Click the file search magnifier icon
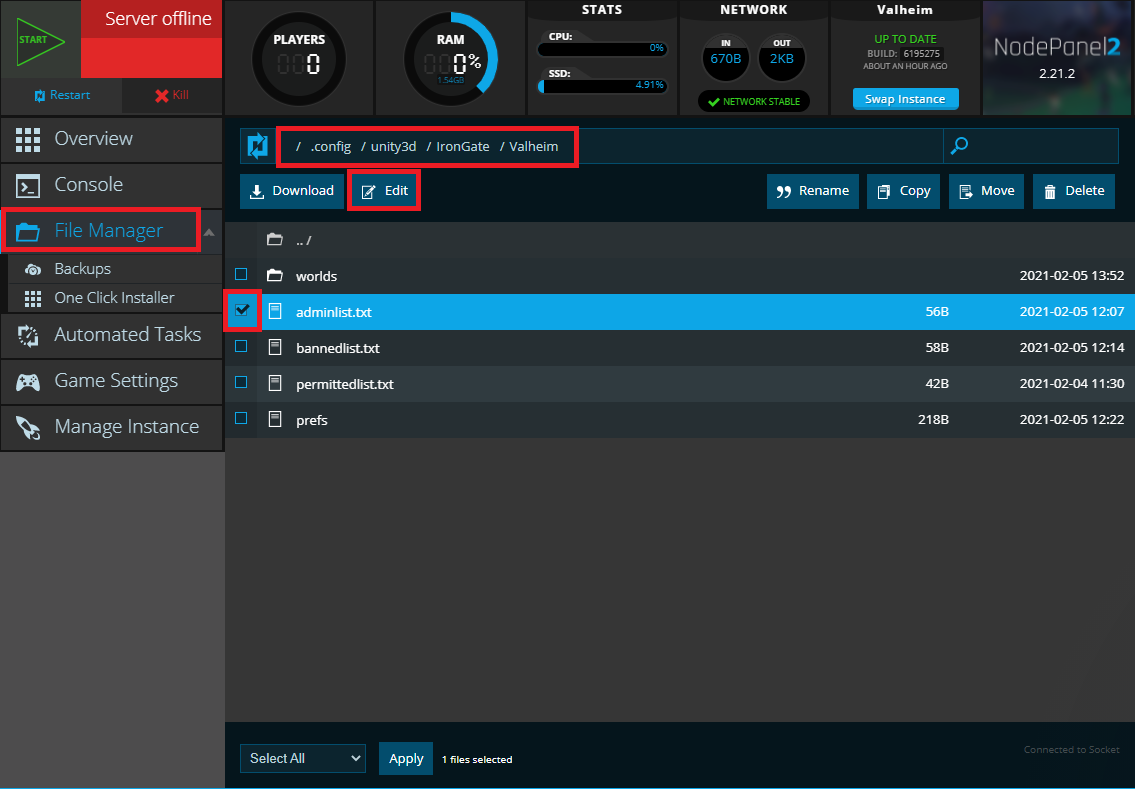The image size is (1135, 789). click(959, 146)
